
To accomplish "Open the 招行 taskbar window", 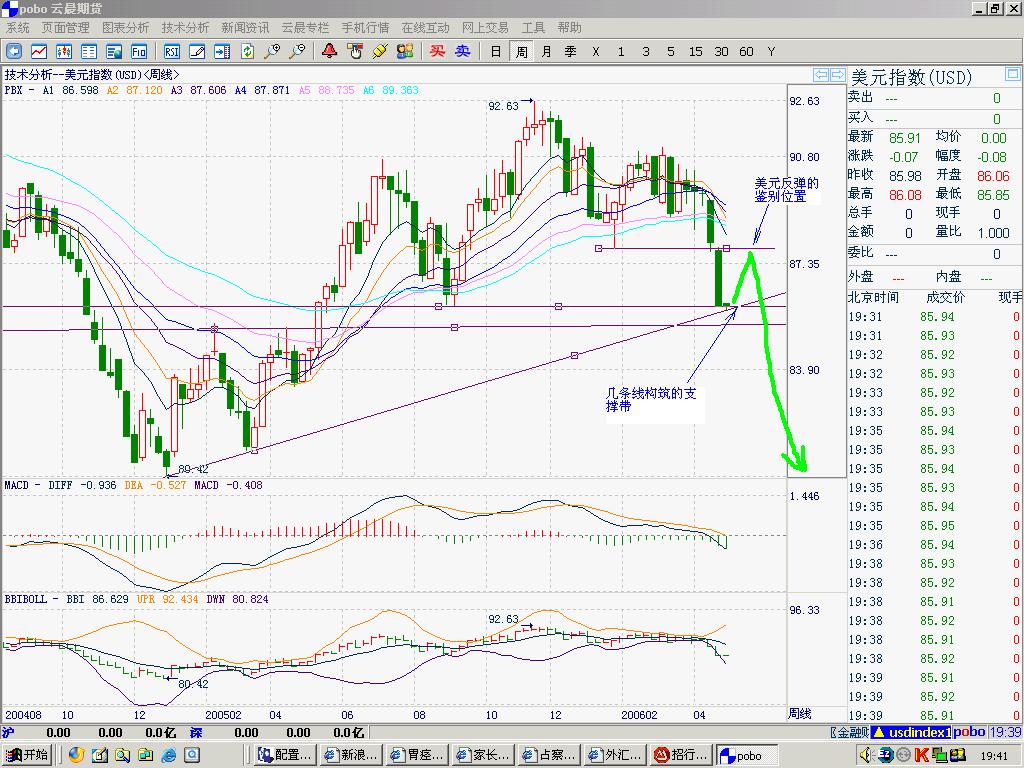I will [682, 755].
